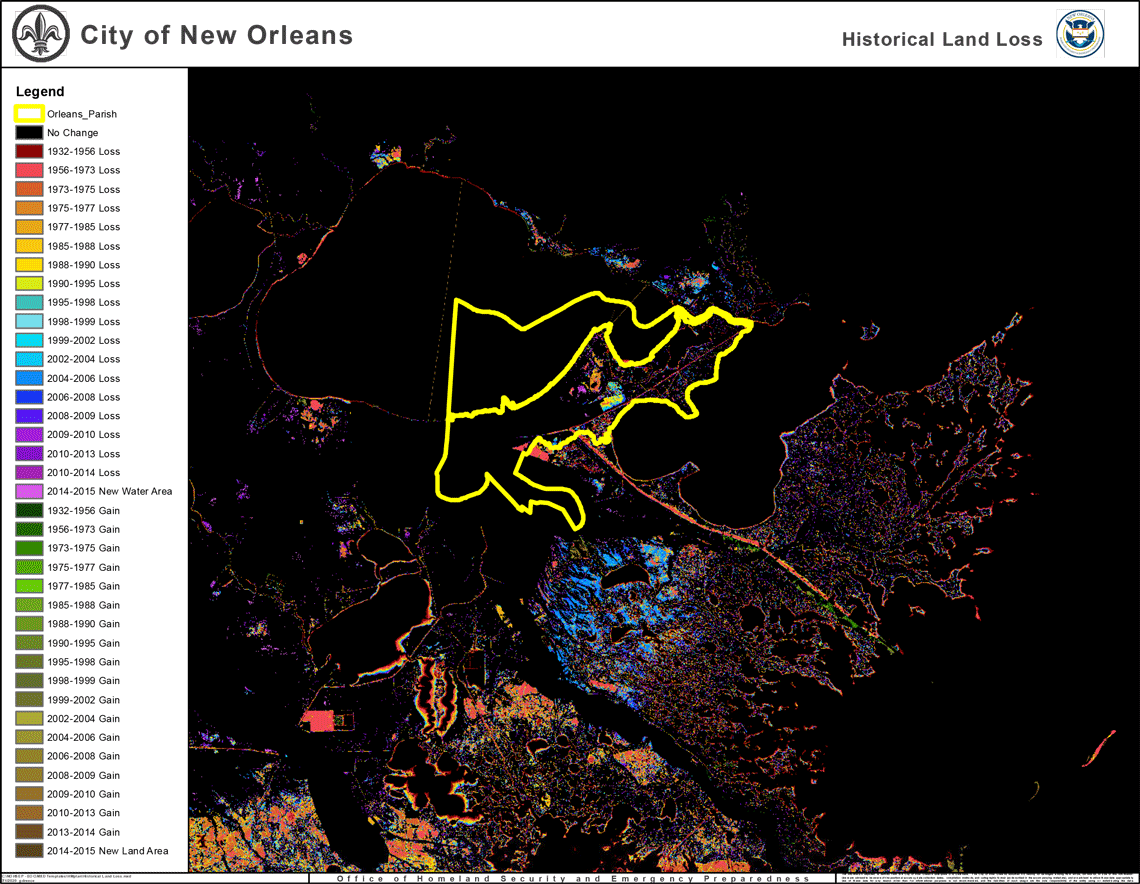
Task: Click the Historical Land Loss title
Action: click(942, 39)
